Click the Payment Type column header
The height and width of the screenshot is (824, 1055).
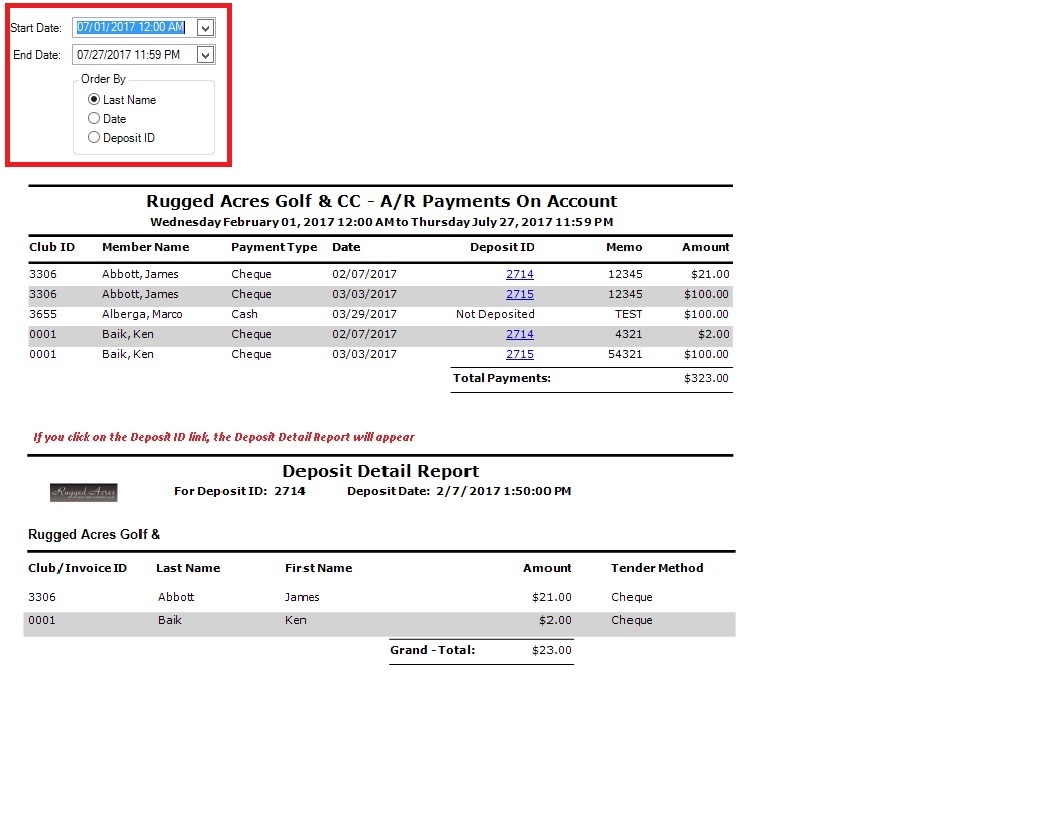pos(273,247)
